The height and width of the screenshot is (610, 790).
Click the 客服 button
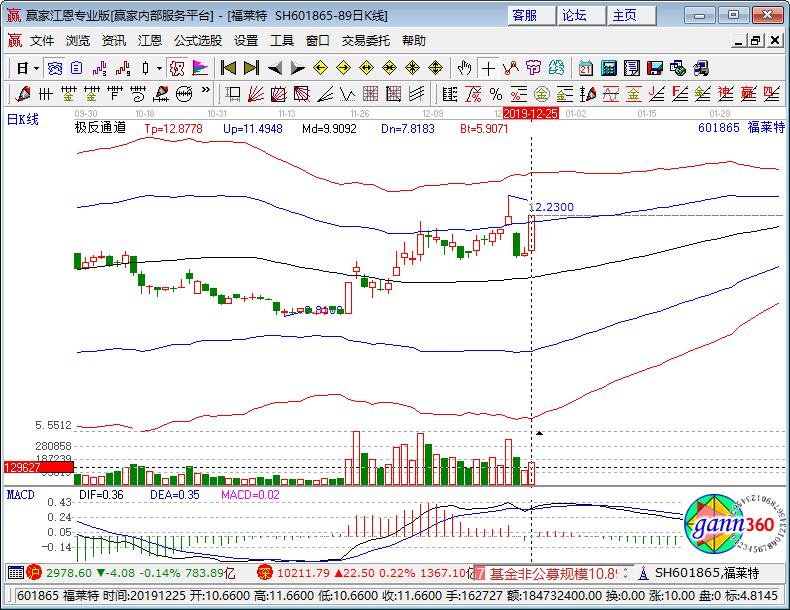(x=531, y=15)
